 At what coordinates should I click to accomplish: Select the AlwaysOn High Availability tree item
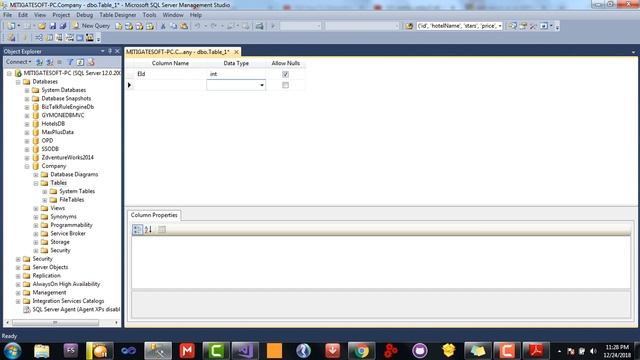tap(66, 284)
